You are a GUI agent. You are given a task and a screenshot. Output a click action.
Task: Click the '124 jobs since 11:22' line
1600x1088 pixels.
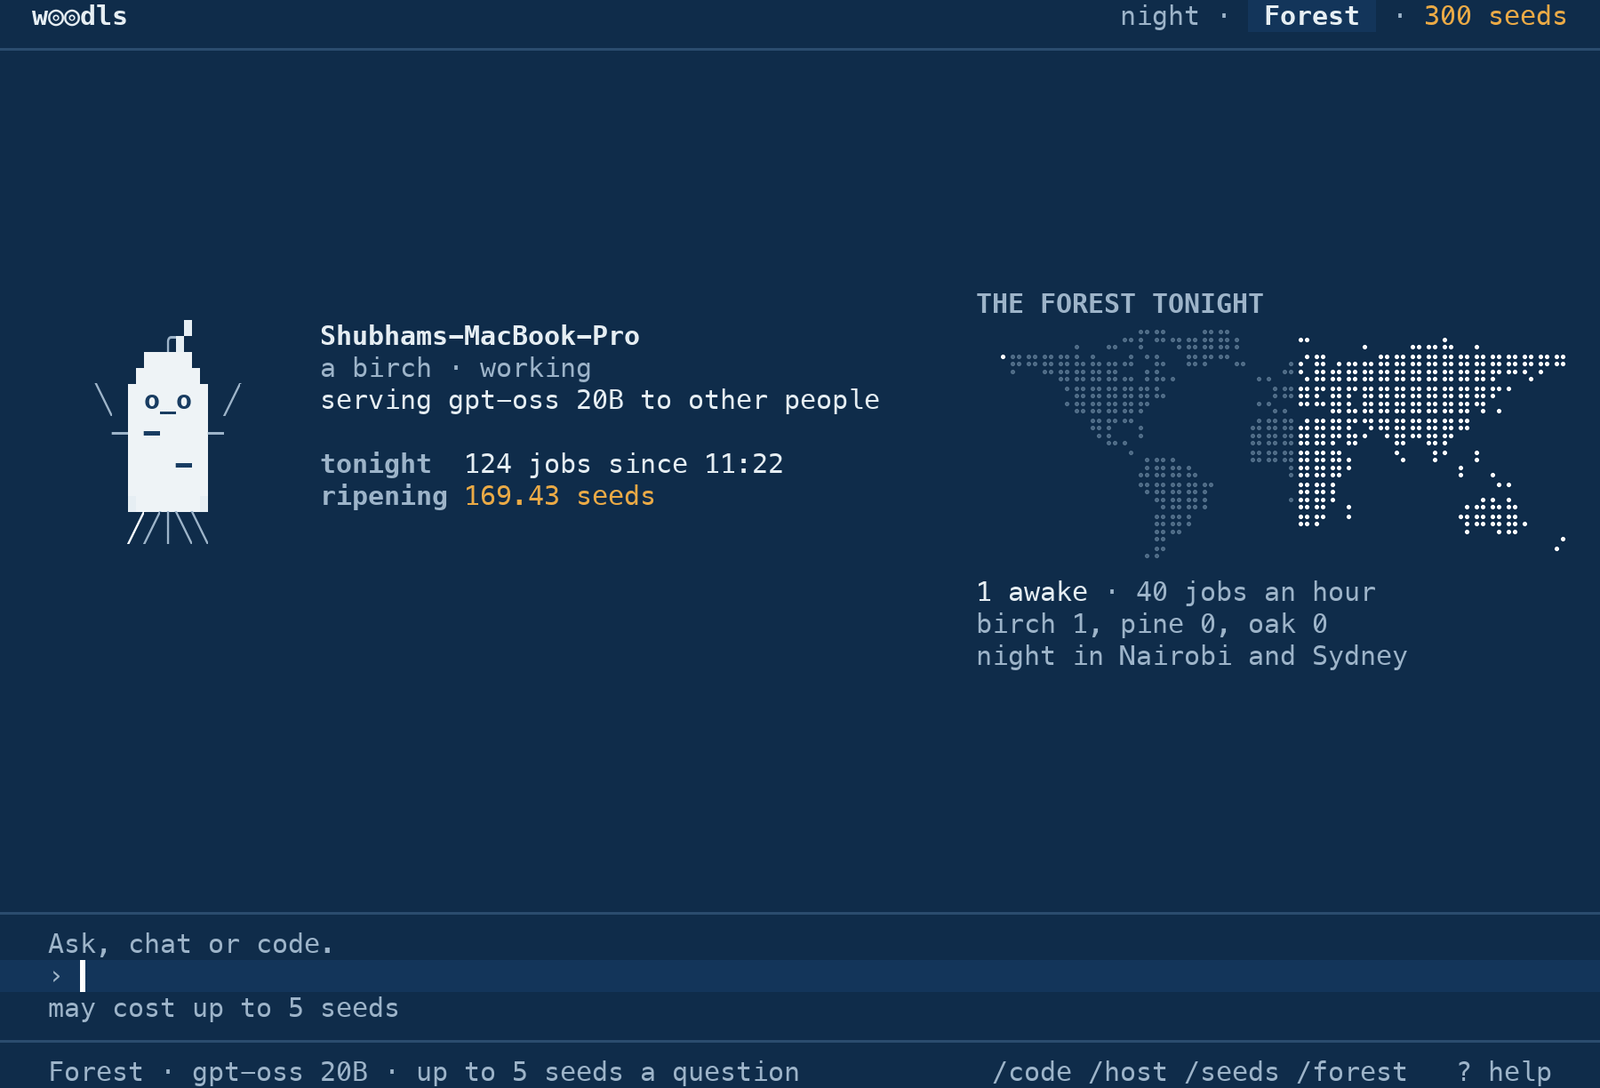click(x=624, y=464)
